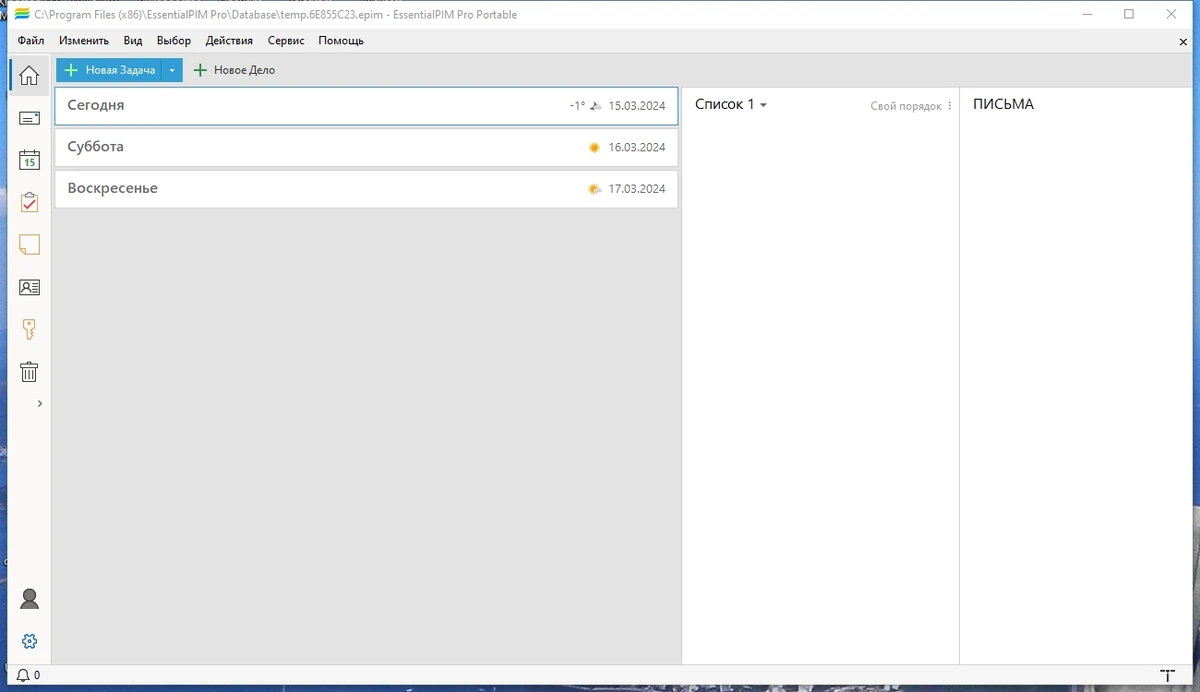Click the date 16.03.2024
The width and height of the screenshot is (1200, 692).
coord(637,147)
